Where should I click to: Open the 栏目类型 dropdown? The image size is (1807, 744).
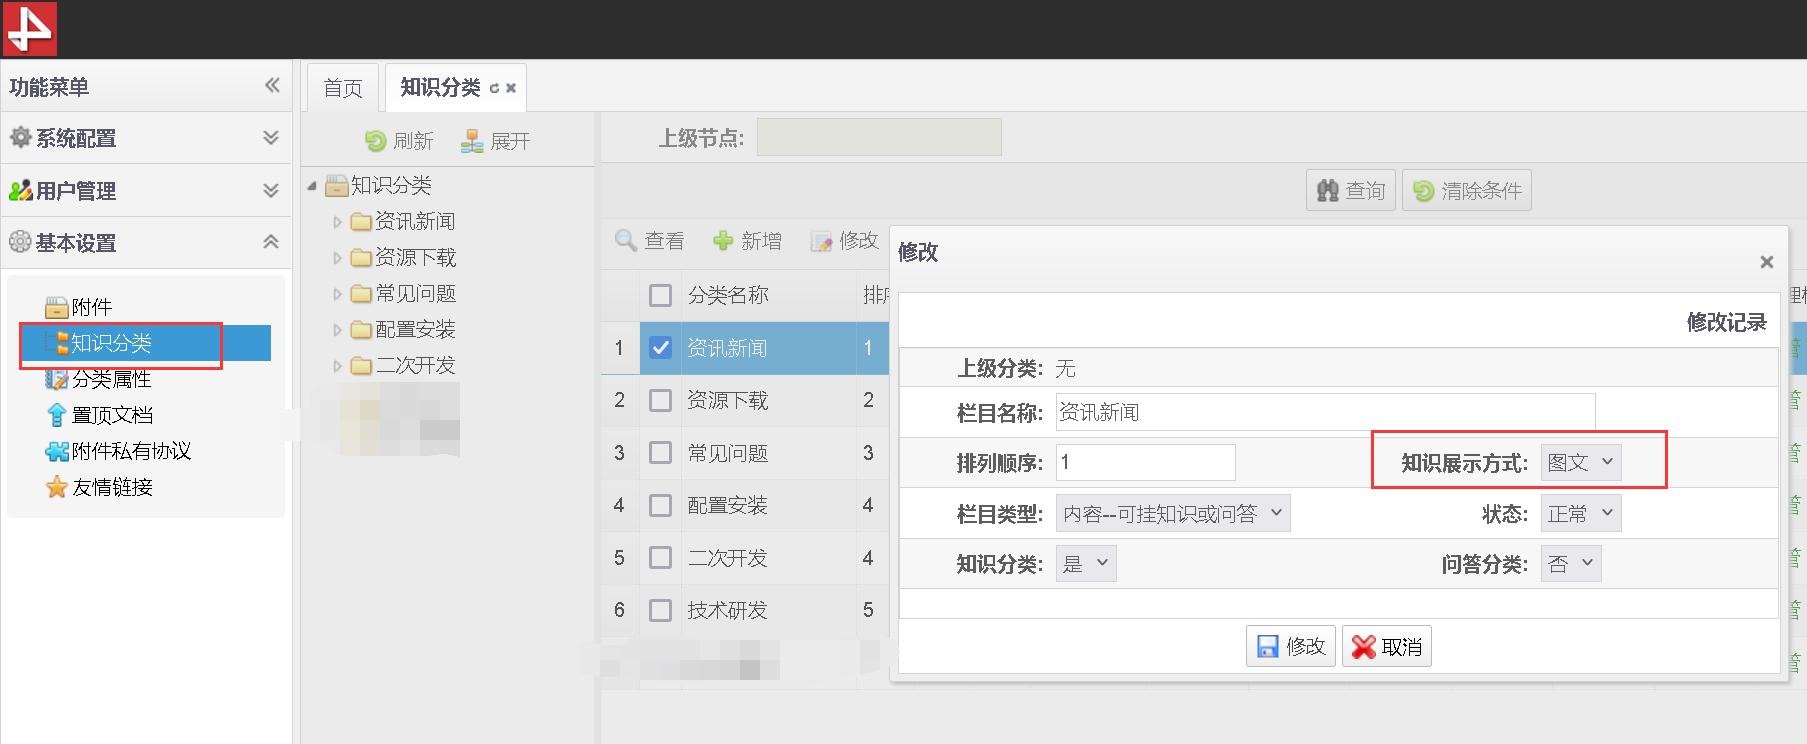pos(1173,513)
